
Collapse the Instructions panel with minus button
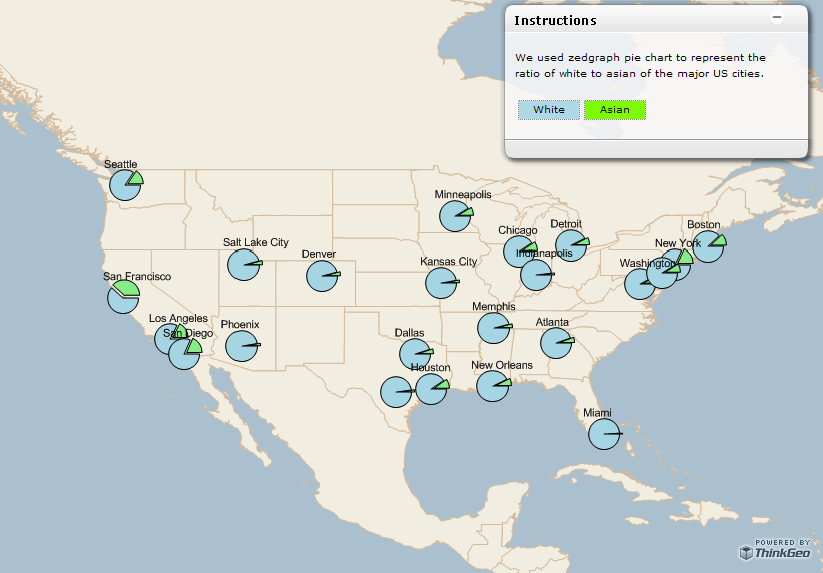[777, 17]
